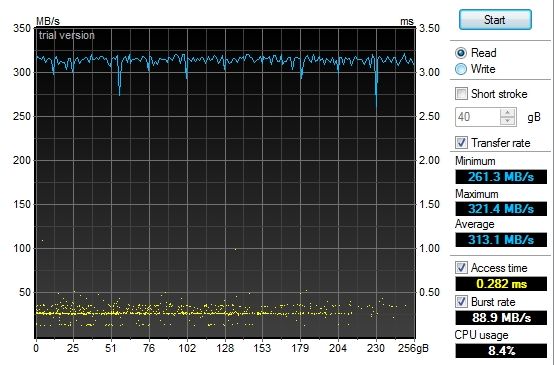Click the short stroke size field showing 40
Screen dimensions: 554x365
point(478,117)
